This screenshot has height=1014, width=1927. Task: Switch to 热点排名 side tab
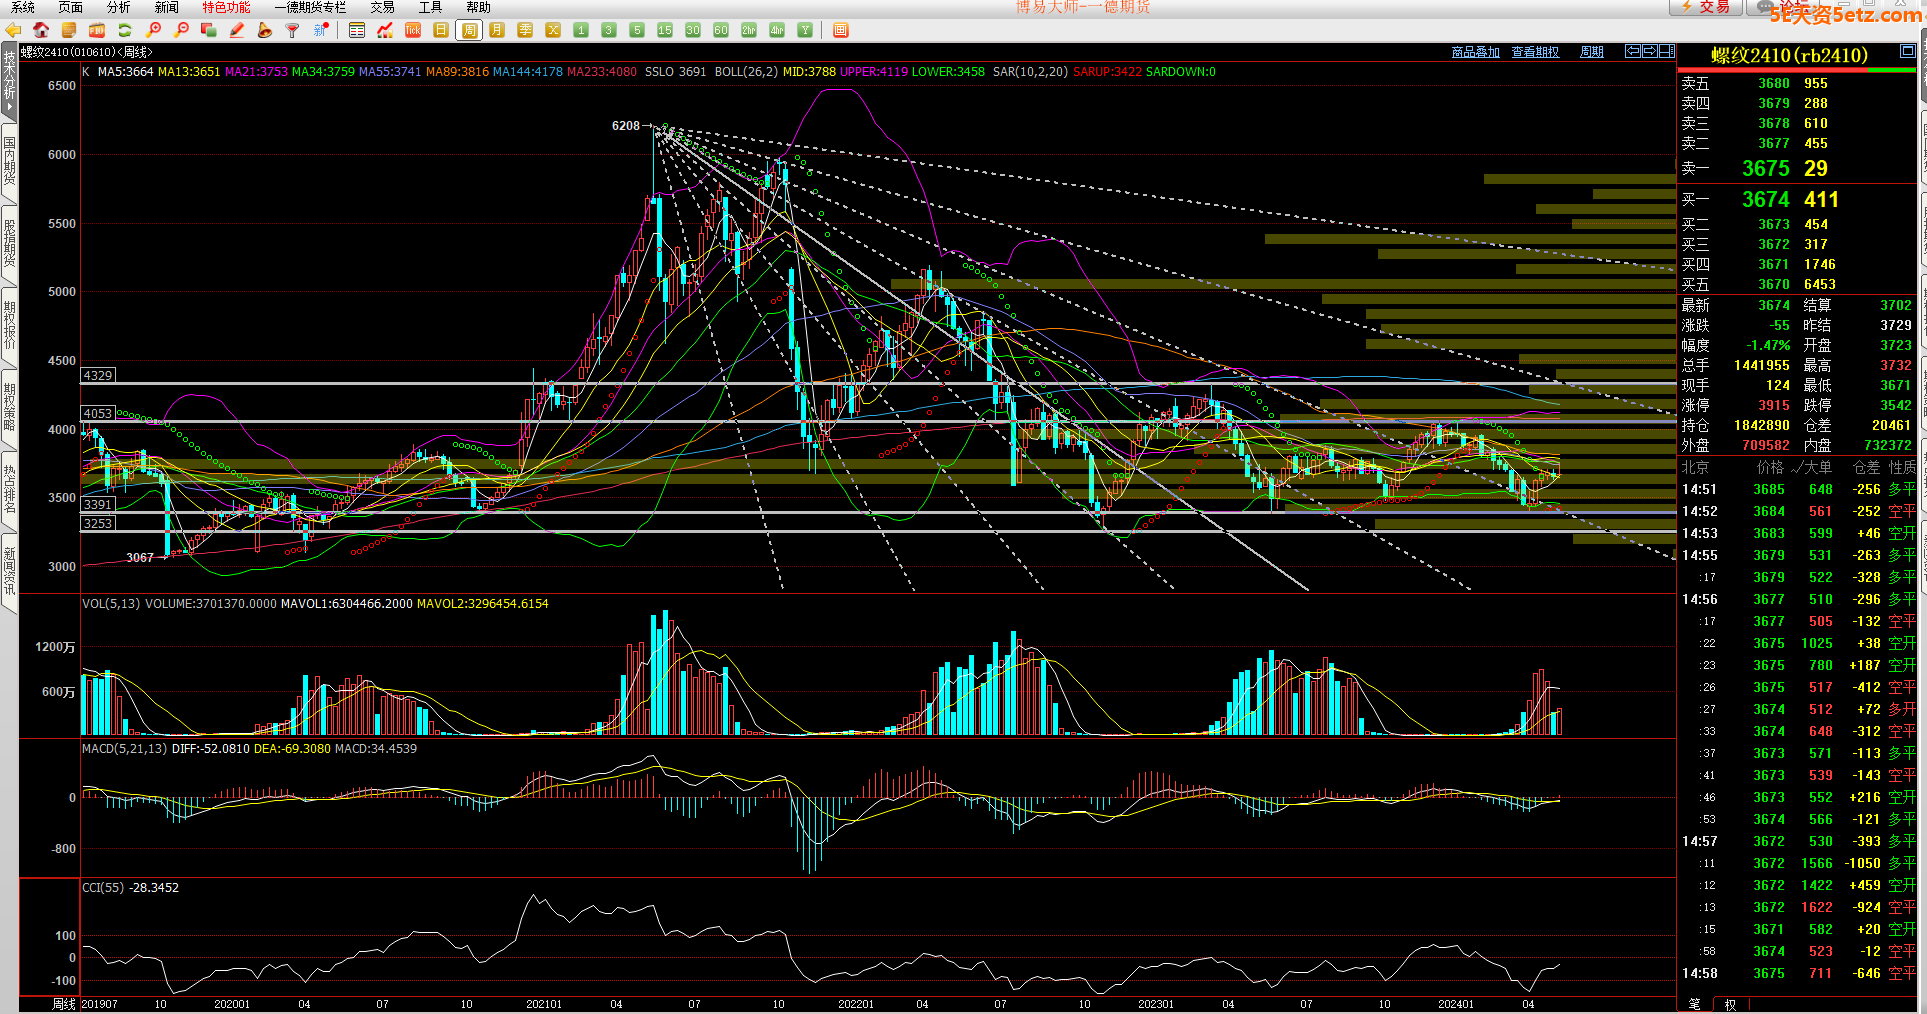pos(9,488)
